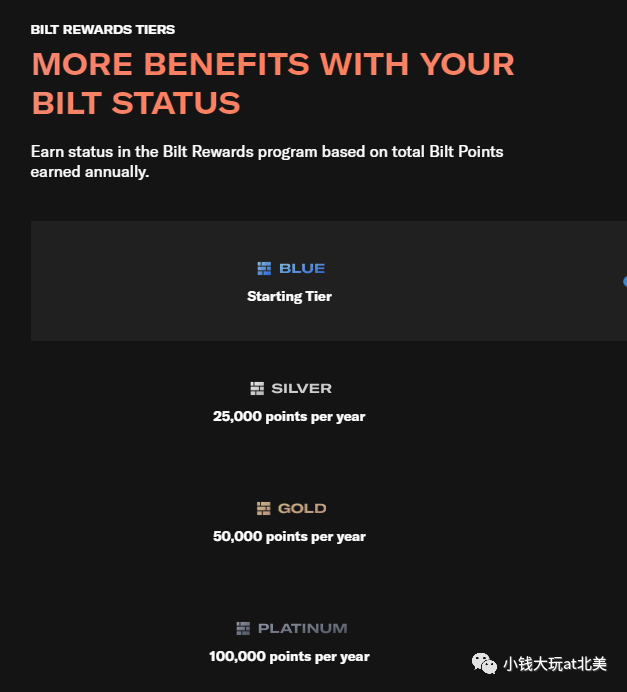Click the WeChat logo in the watermark
The image size is (627, 692).
click(x=484, y=664)
